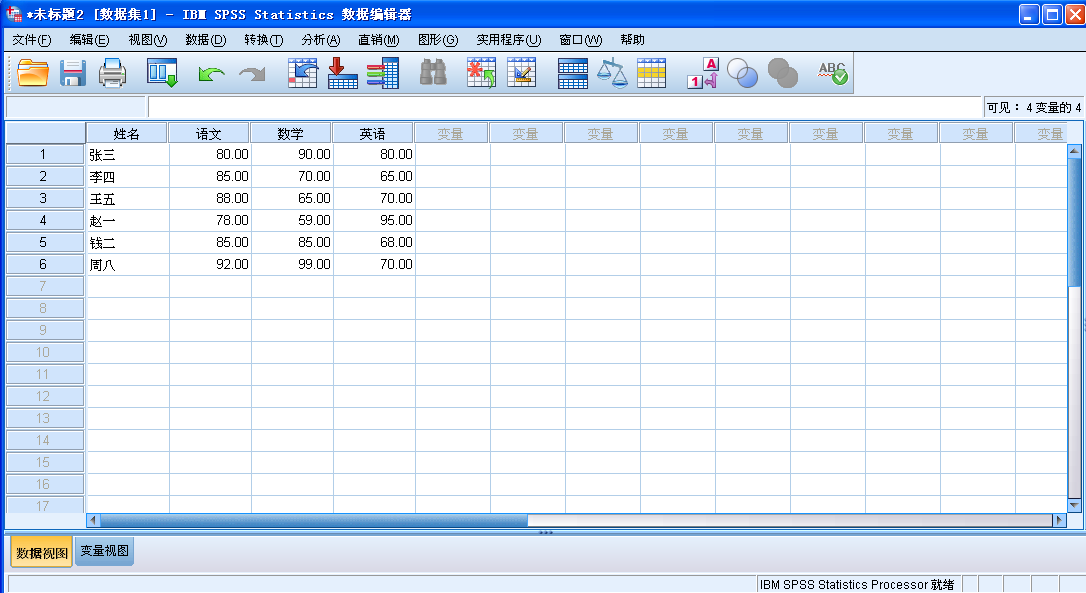
Task: Click the vertical scrollbar up arrow
Action: pos(1074,150)
